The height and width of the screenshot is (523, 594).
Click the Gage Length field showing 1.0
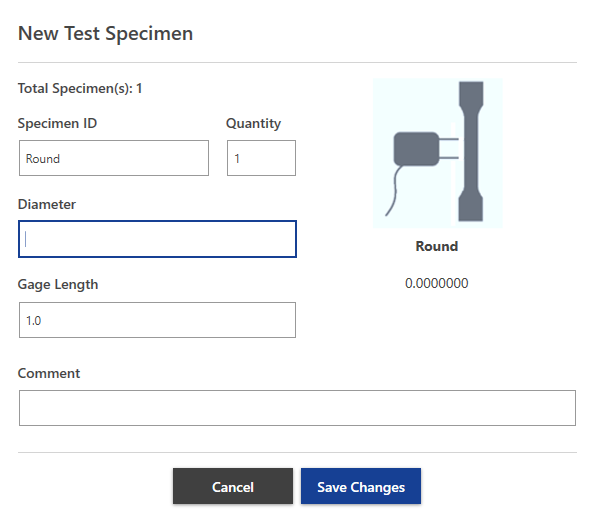tap(158, 320)
